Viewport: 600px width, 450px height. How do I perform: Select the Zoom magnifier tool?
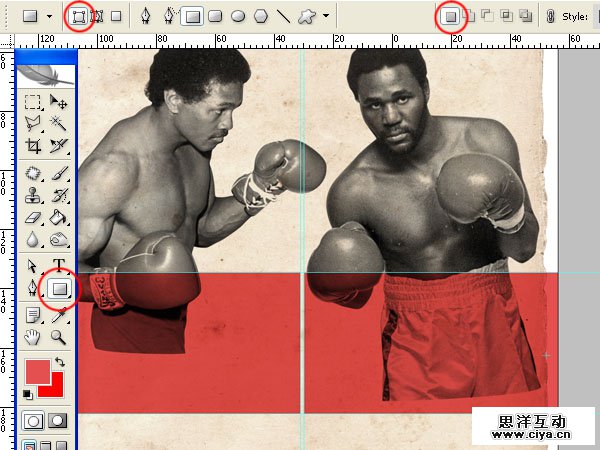59,336
